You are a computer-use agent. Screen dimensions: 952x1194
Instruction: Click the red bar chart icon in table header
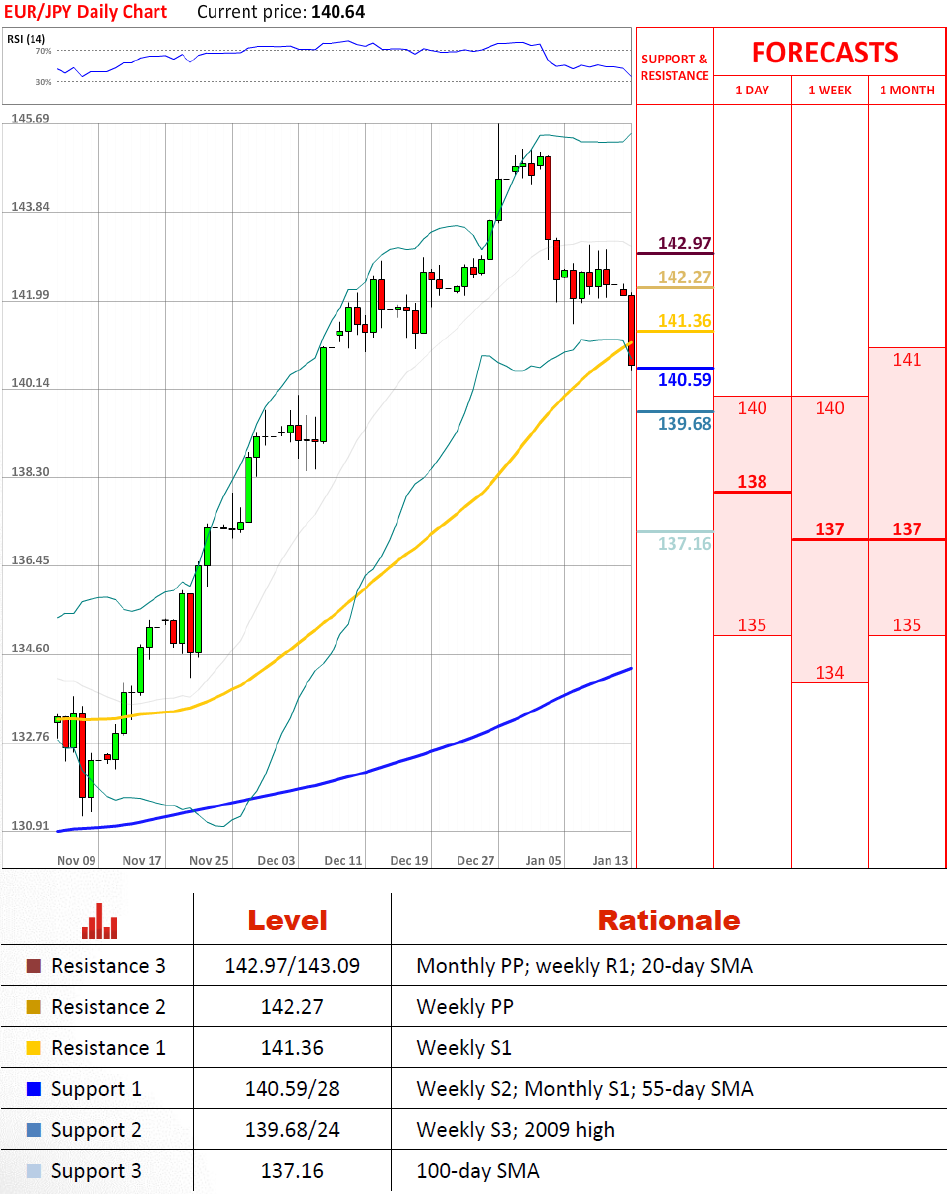(100, 921)
